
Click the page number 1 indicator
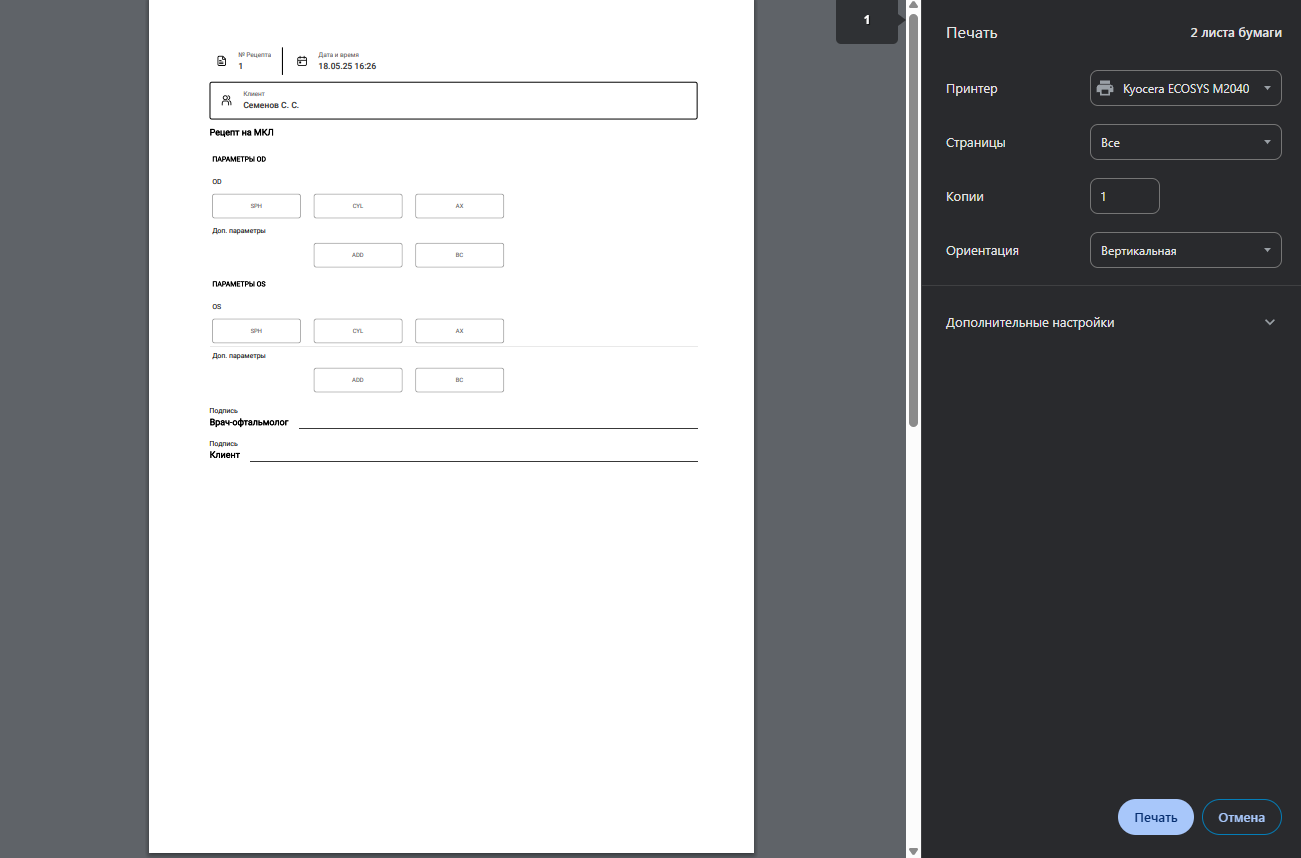866,20
